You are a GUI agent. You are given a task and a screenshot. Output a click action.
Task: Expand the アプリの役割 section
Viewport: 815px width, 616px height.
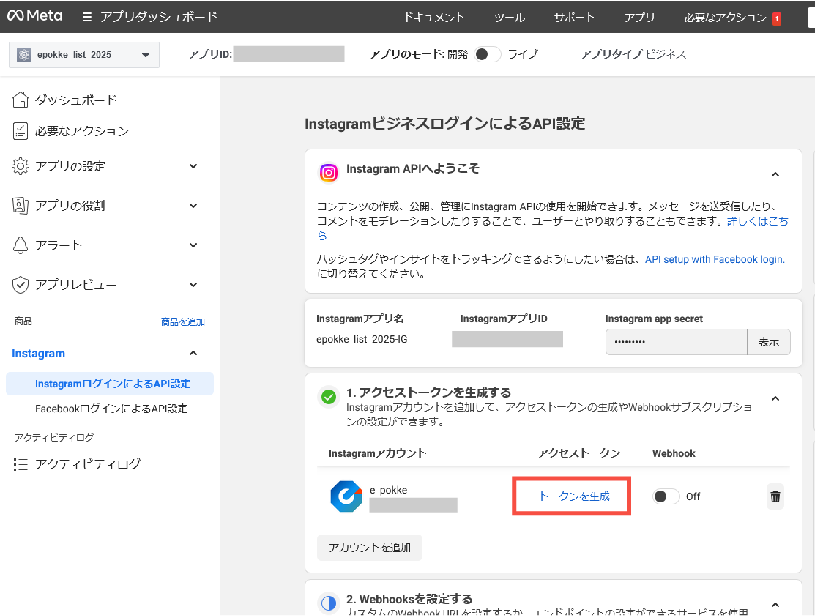[x=193, y=205]
